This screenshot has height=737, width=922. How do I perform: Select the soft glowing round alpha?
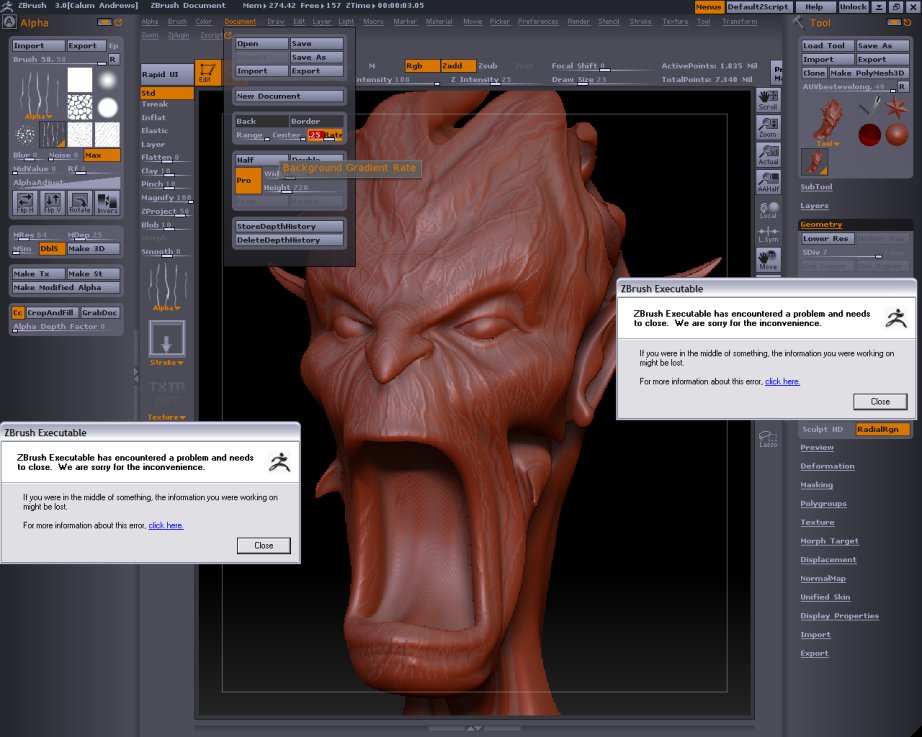[107, 79]
